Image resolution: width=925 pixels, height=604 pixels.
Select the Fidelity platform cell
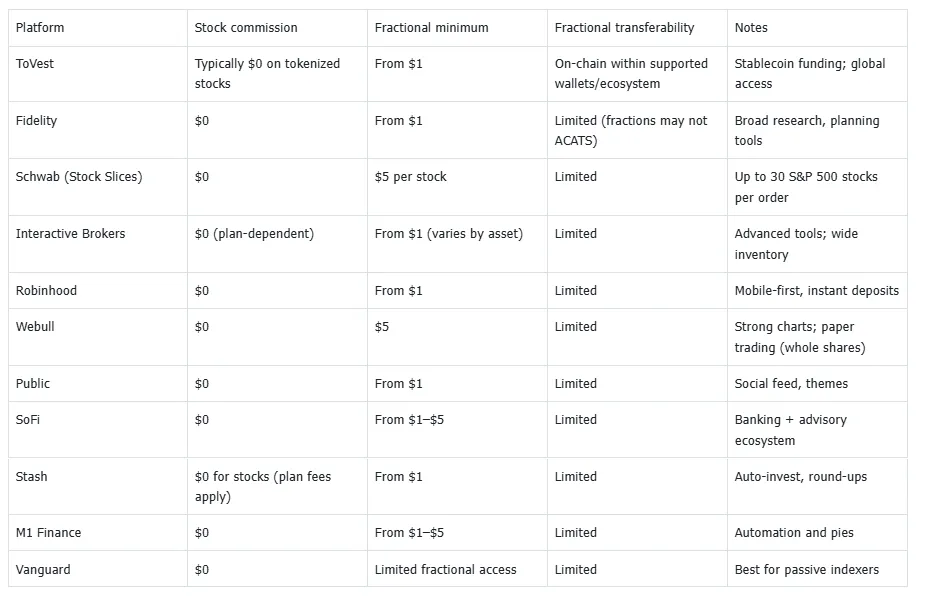coord(37,121)
